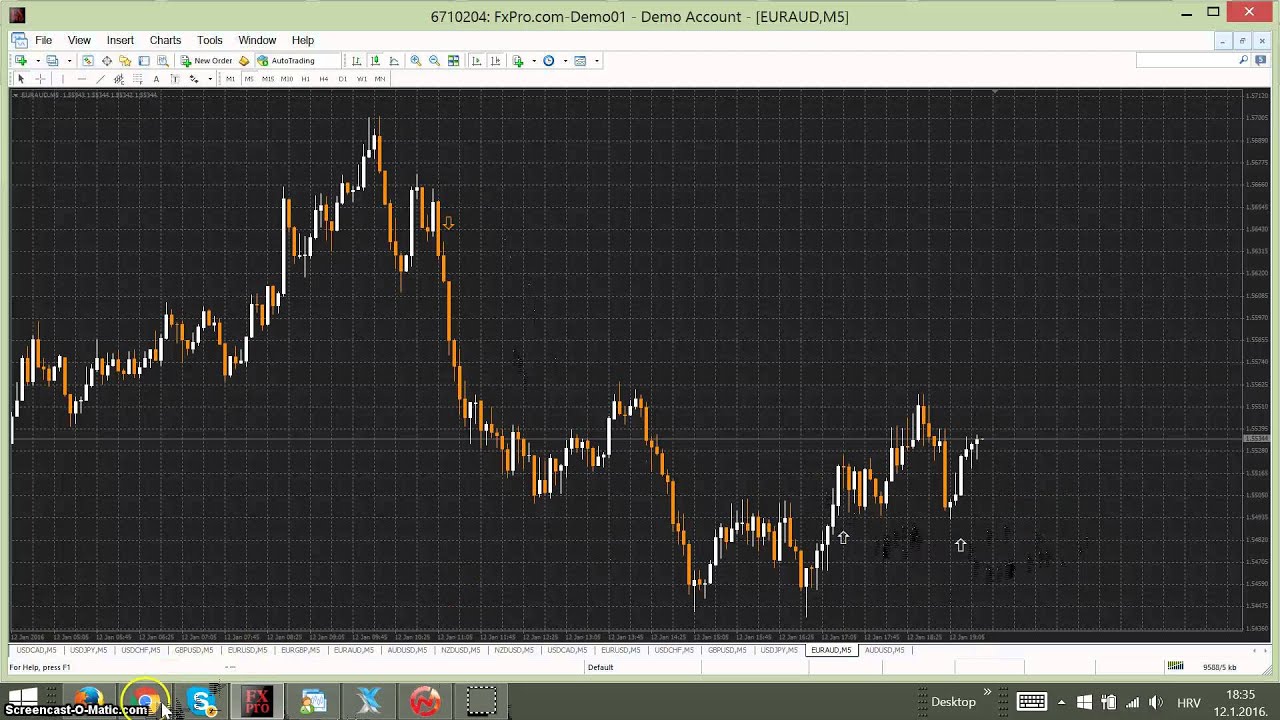
Task: Toggle the Market Watch window icon
Action: click(88, 61)
